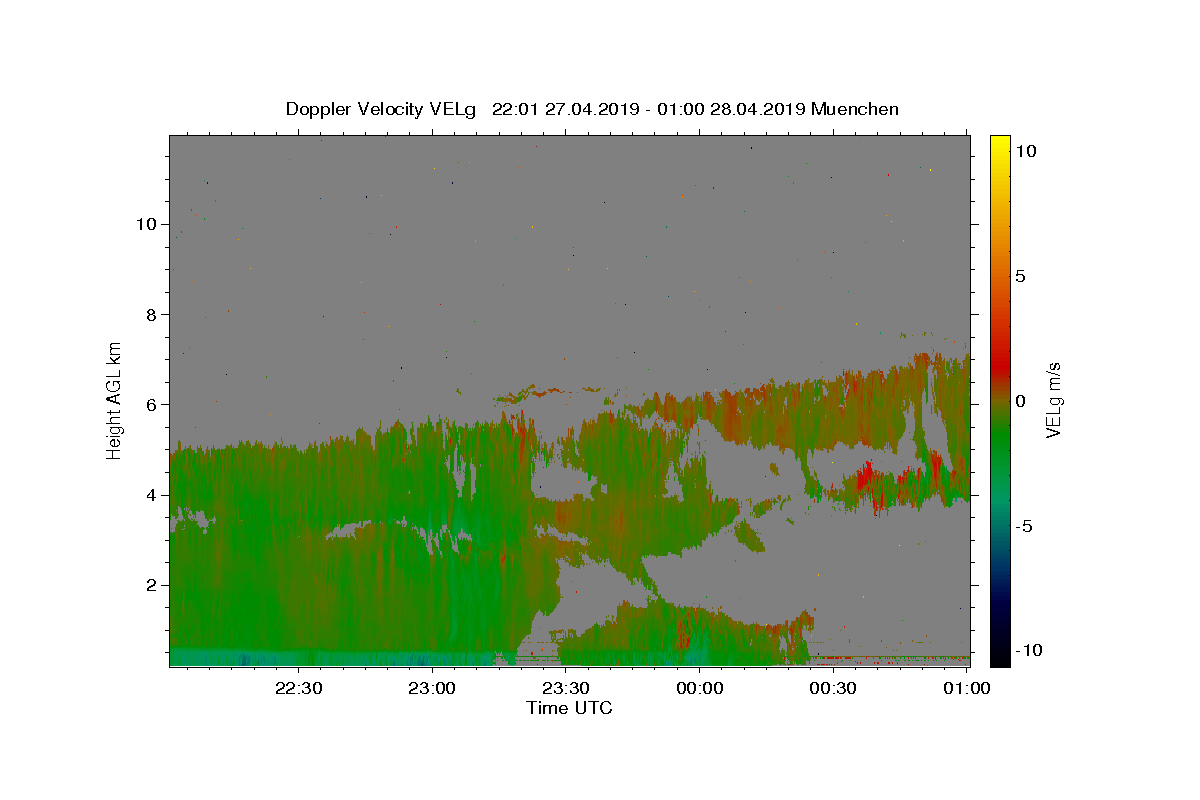Click the '23:00' time tick label

pos(432,688)
